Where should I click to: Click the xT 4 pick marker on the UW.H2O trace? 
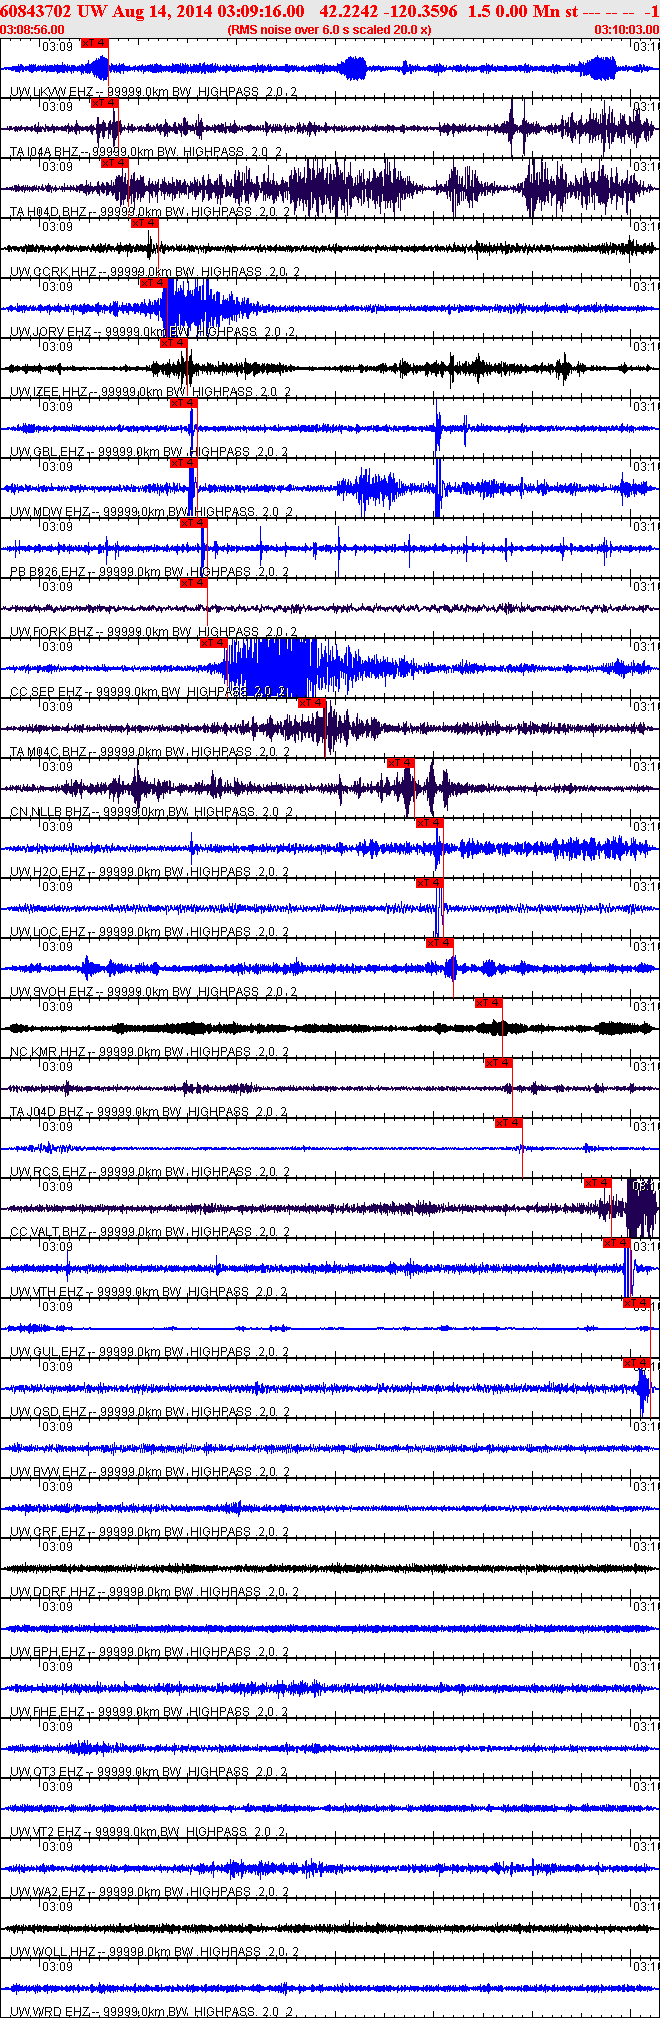(430, 823)
